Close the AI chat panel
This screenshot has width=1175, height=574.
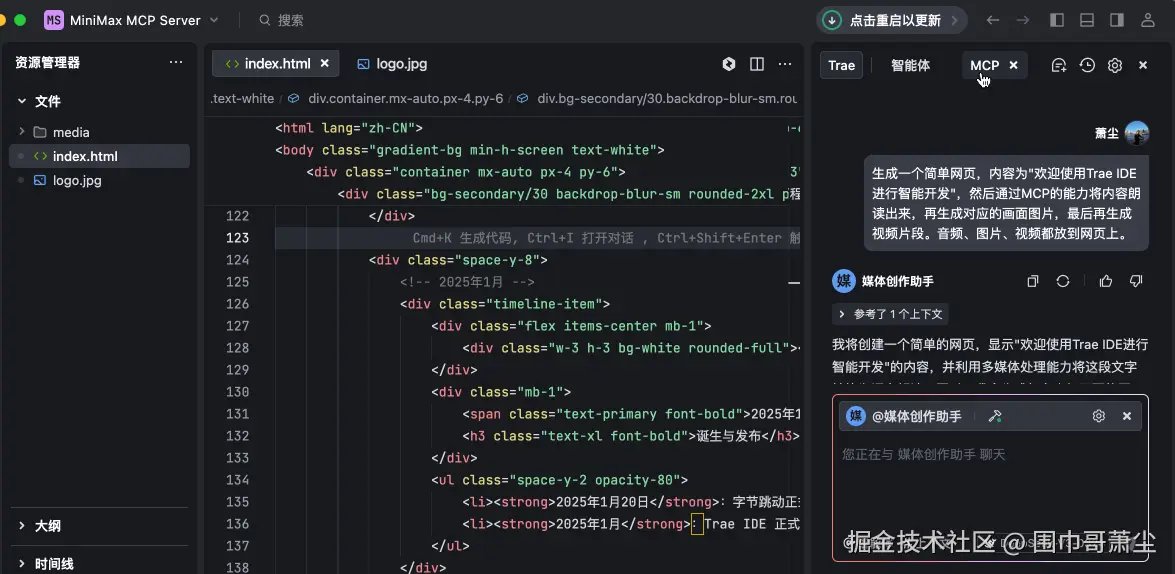coord(1144,65)
